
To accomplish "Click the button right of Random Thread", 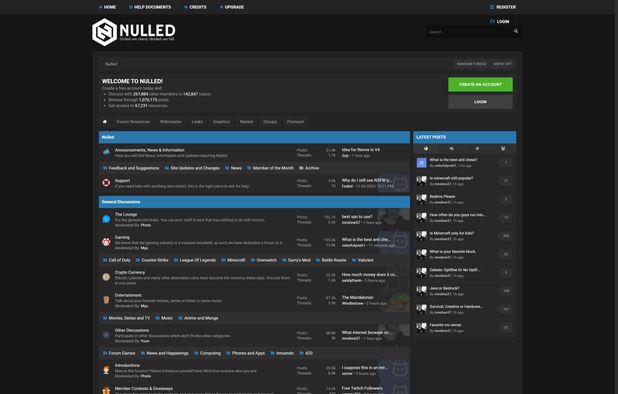I will point(502,64).
